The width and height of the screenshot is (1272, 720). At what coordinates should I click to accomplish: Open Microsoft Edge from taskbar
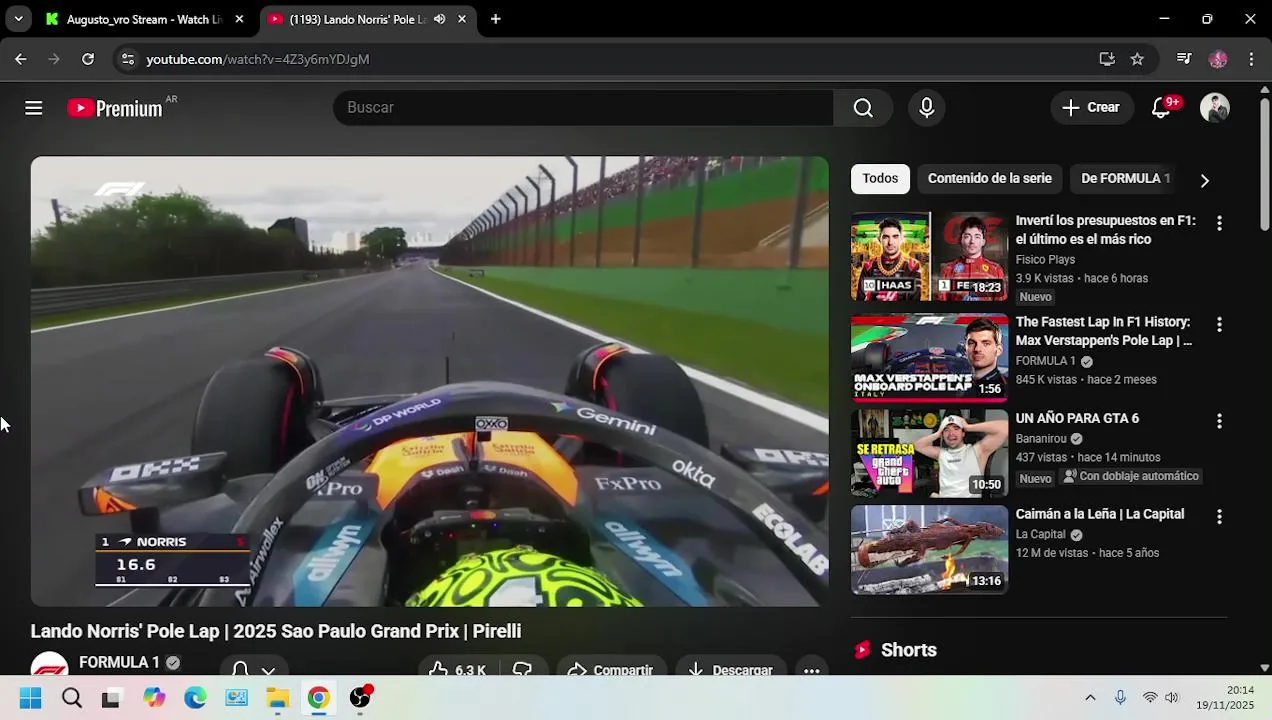195,698
